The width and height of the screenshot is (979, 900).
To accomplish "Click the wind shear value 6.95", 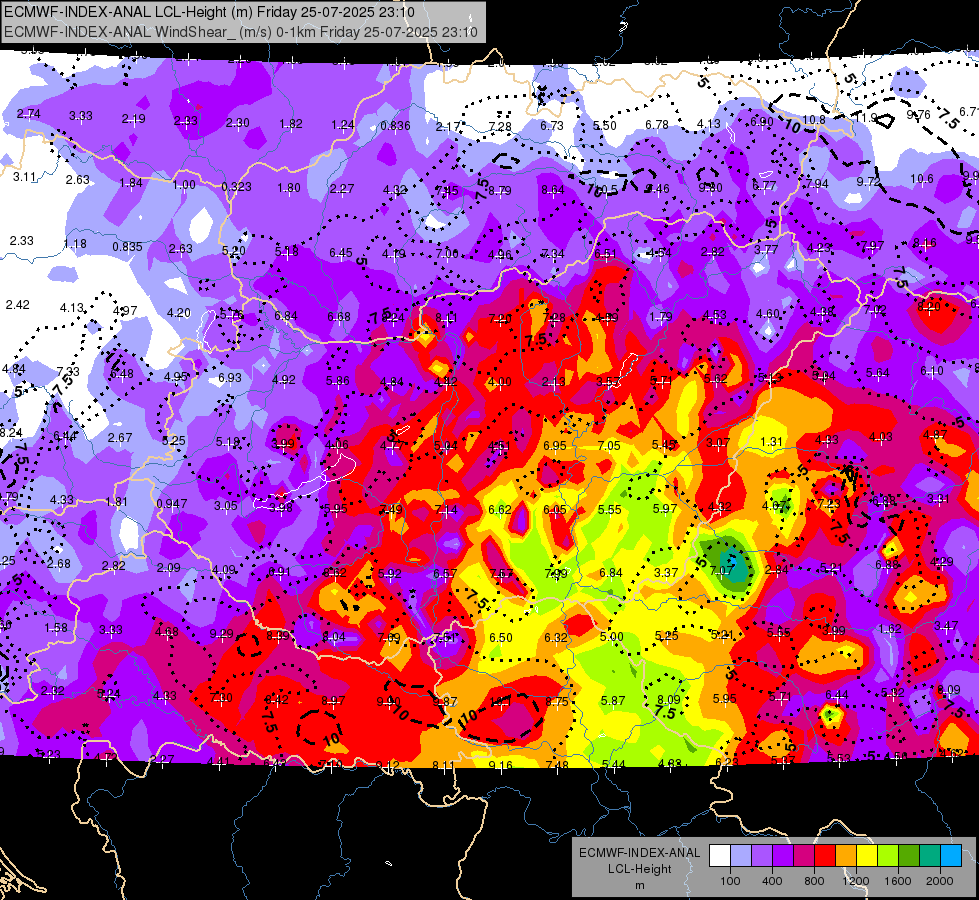I will click(554, 446).
